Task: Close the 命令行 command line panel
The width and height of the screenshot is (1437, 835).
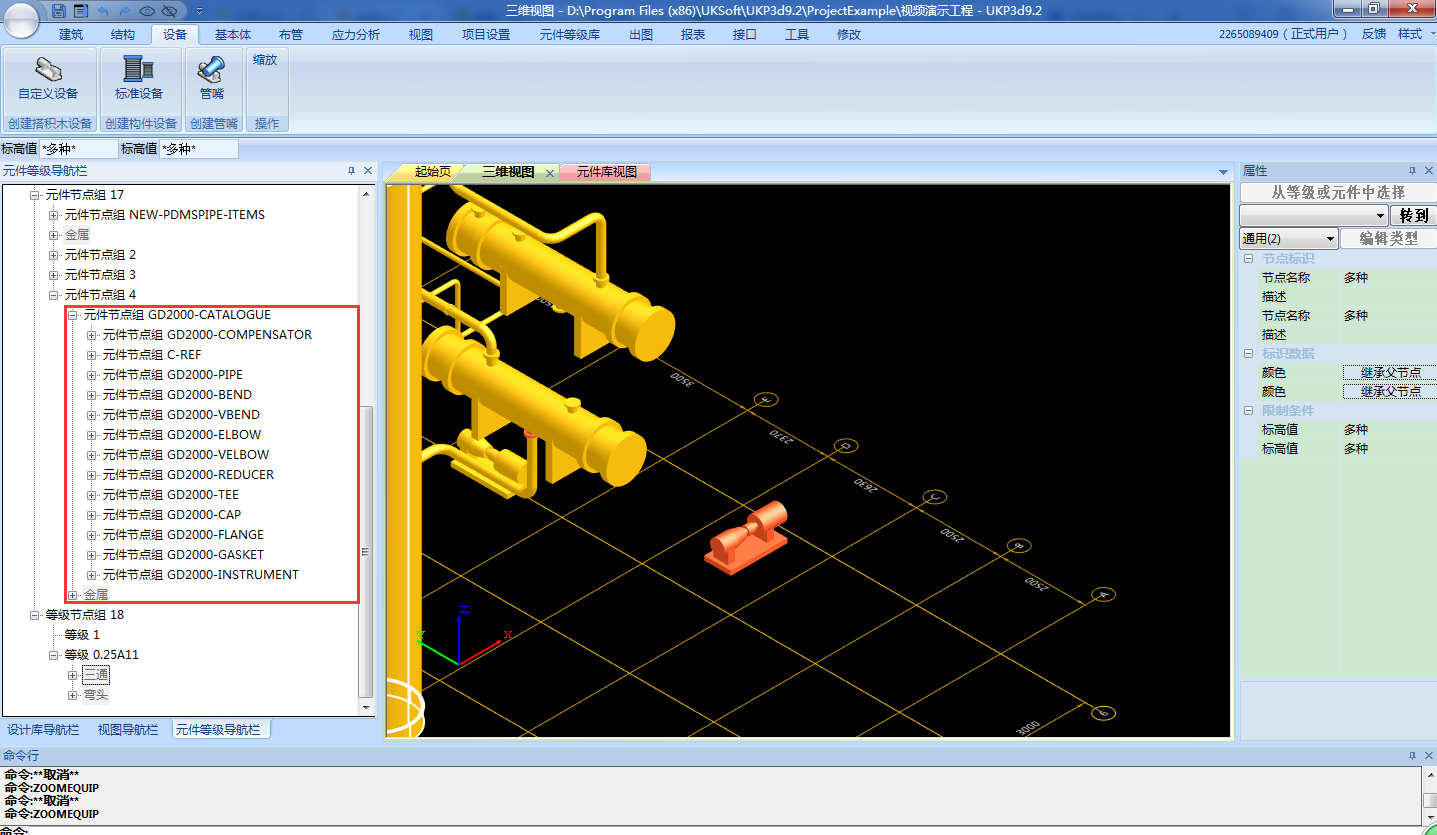Action: click(x=1428, y=755)
